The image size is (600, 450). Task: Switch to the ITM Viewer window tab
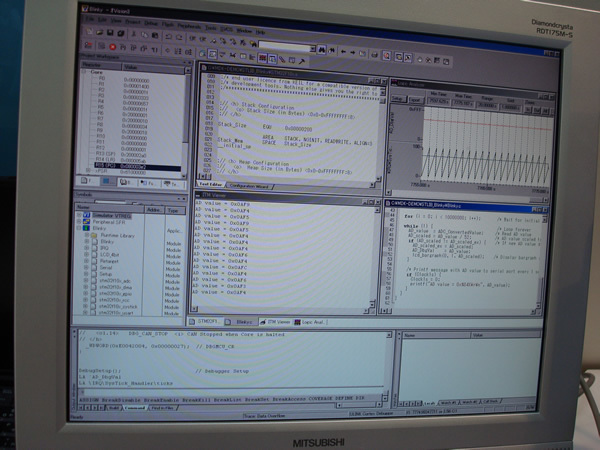click(x=276, y=322)
